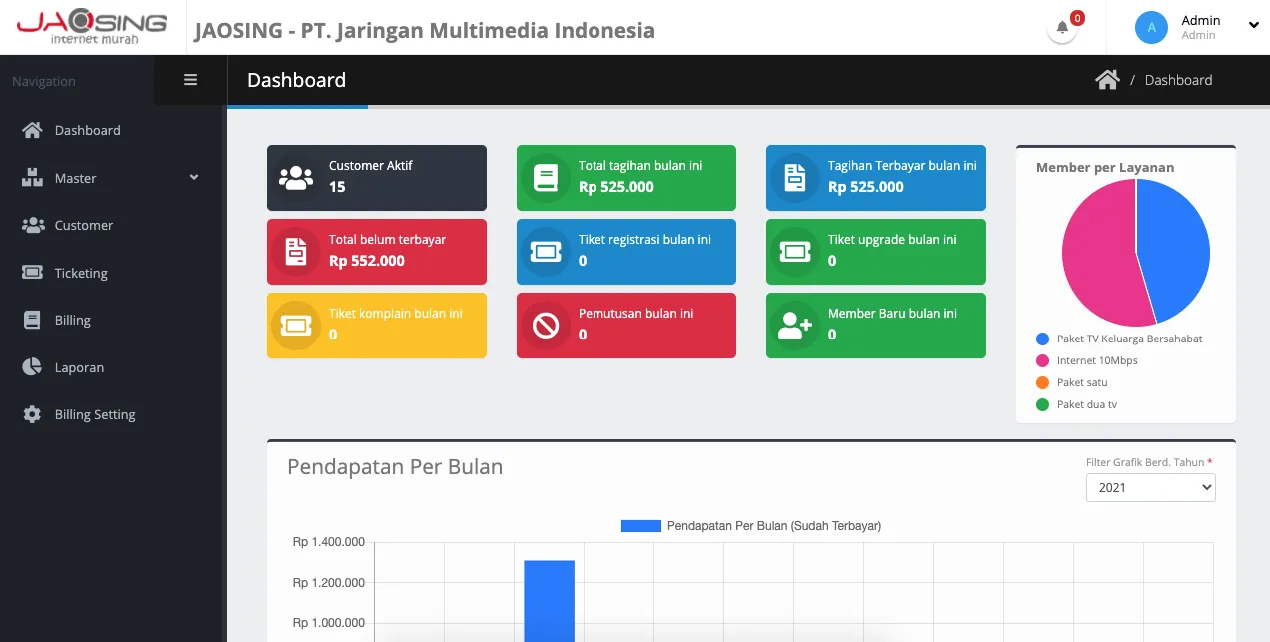Toggle the Paket satu legend item
The image size is (1270, 642).
tap(1072, 382)
